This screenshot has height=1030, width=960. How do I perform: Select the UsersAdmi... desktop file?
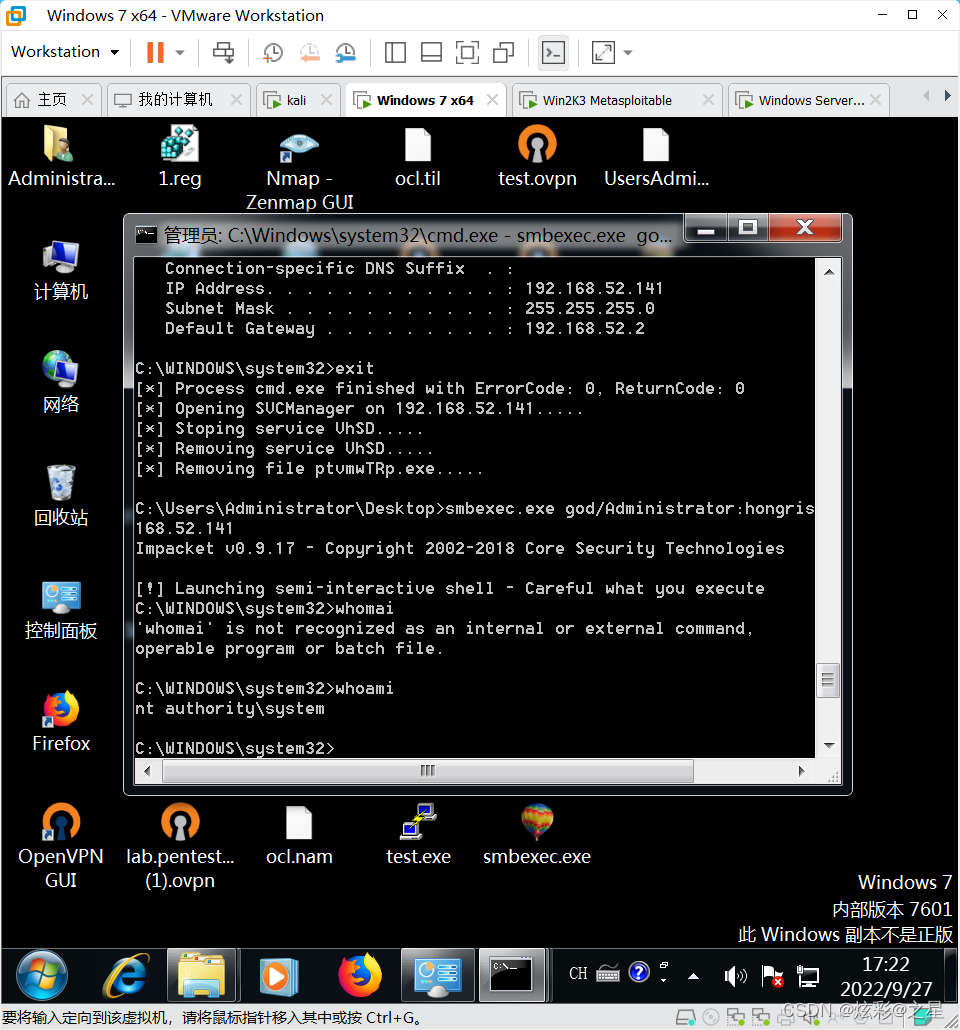656,156
